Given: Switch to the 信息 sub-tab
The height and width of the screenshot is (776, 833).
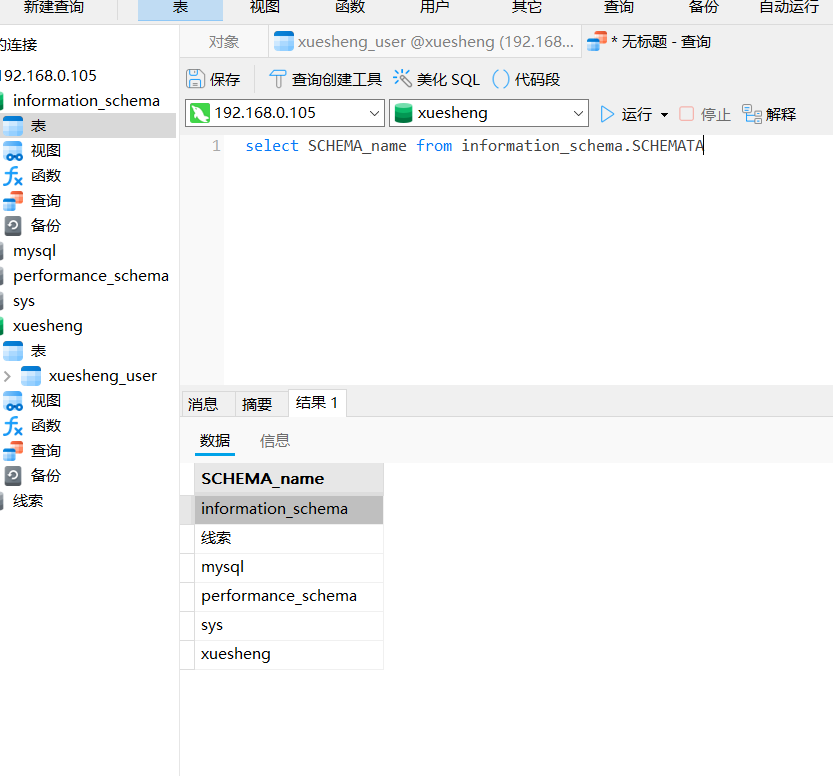Looking at the screenshot, I should tap(275, 440).
